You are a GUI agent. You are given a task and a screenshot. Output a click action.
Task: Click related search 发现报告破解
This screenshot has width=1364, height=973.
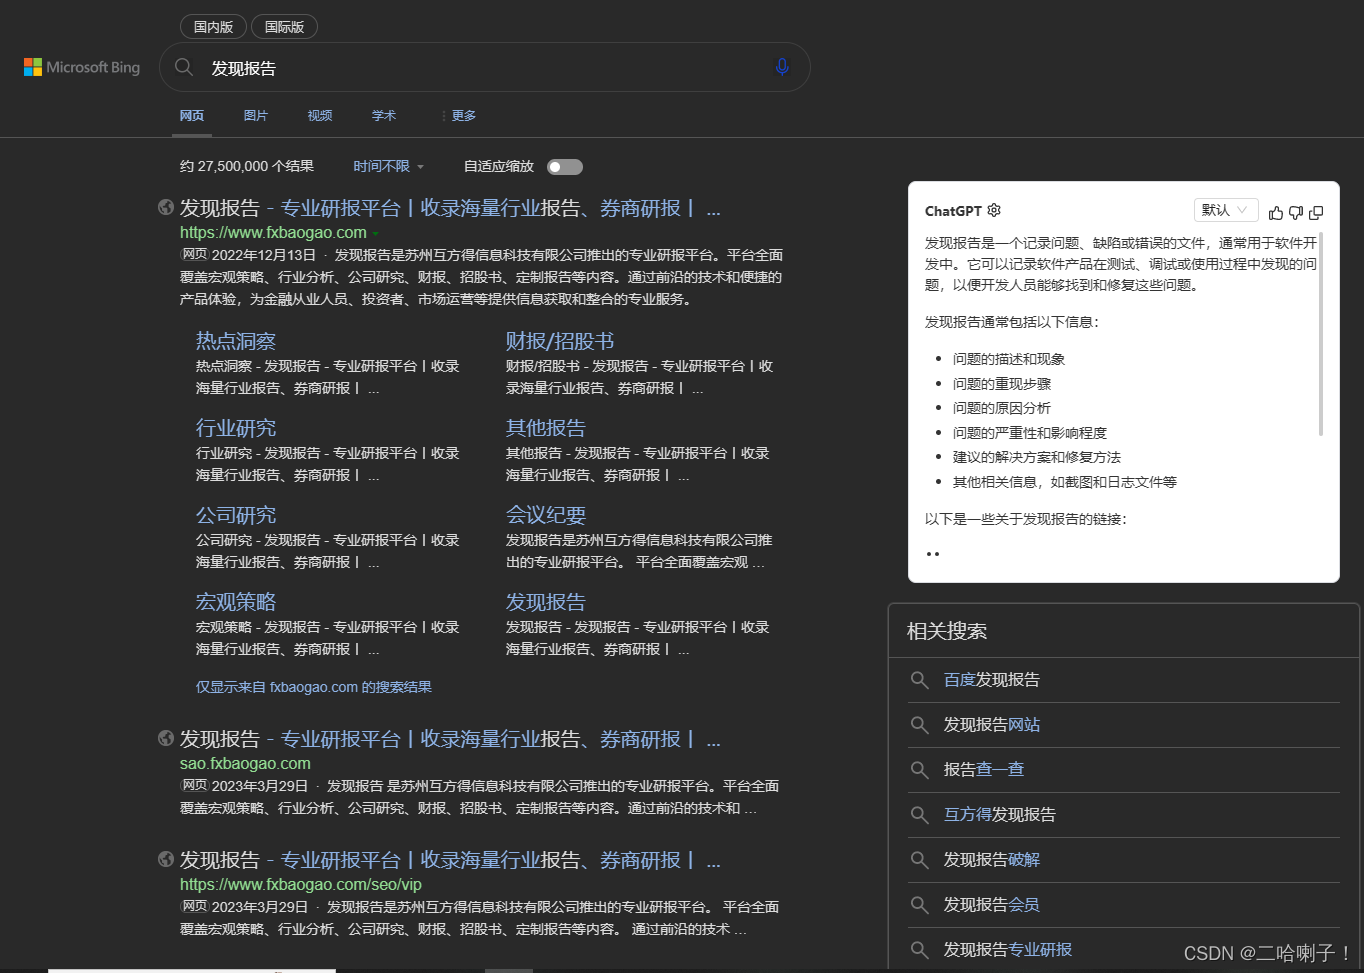(x=992, y=860)
